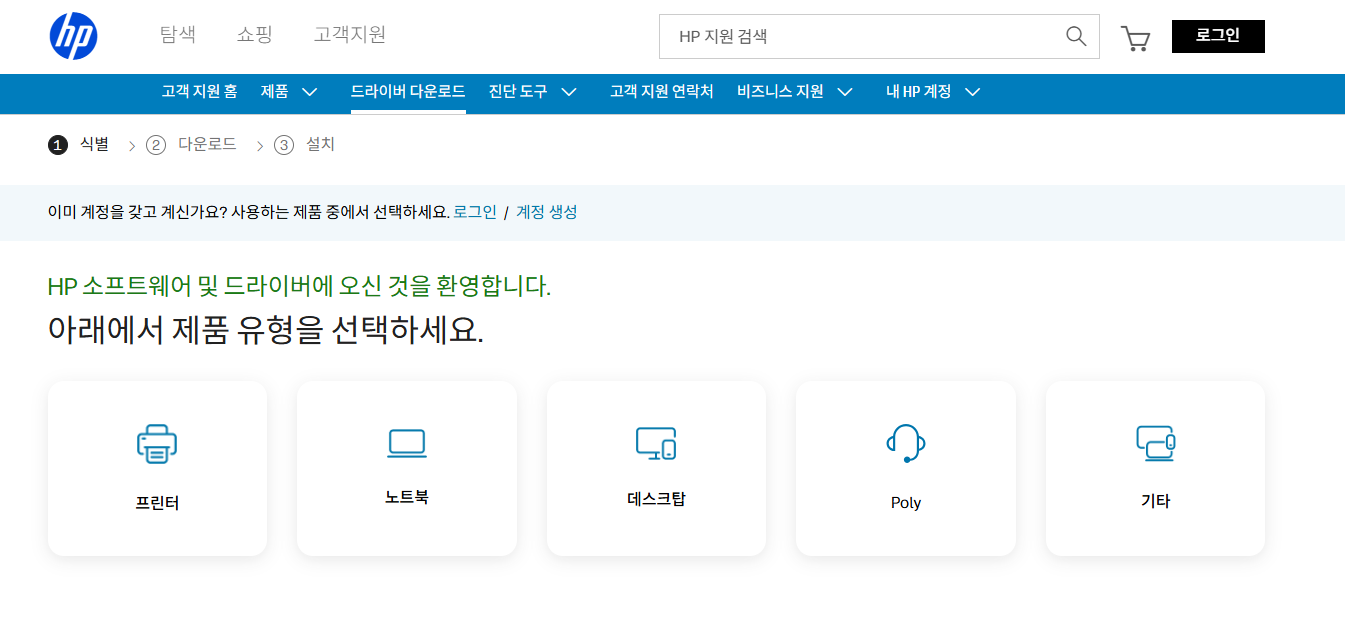Click step 1 식별 circle

[x=57, y=145]
